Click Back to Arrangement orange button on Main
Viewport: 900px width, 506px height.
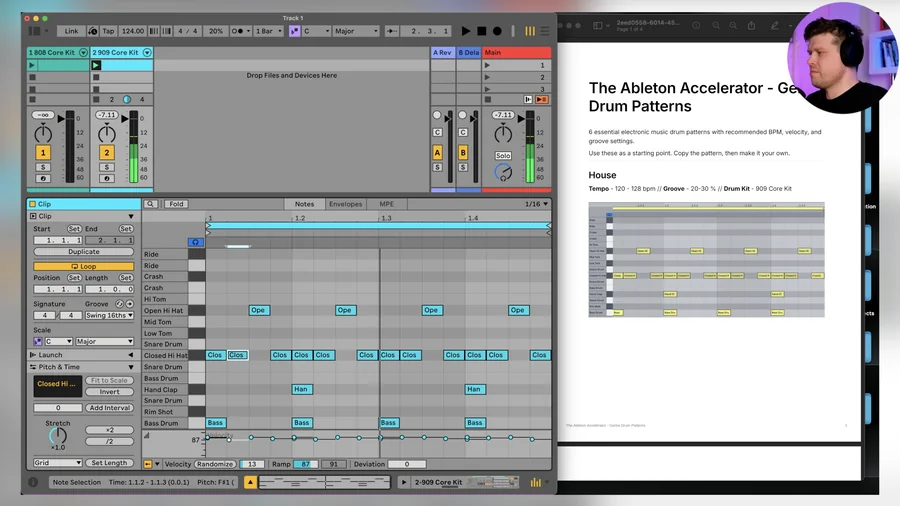pyautogui.click(x=541, y=99)
